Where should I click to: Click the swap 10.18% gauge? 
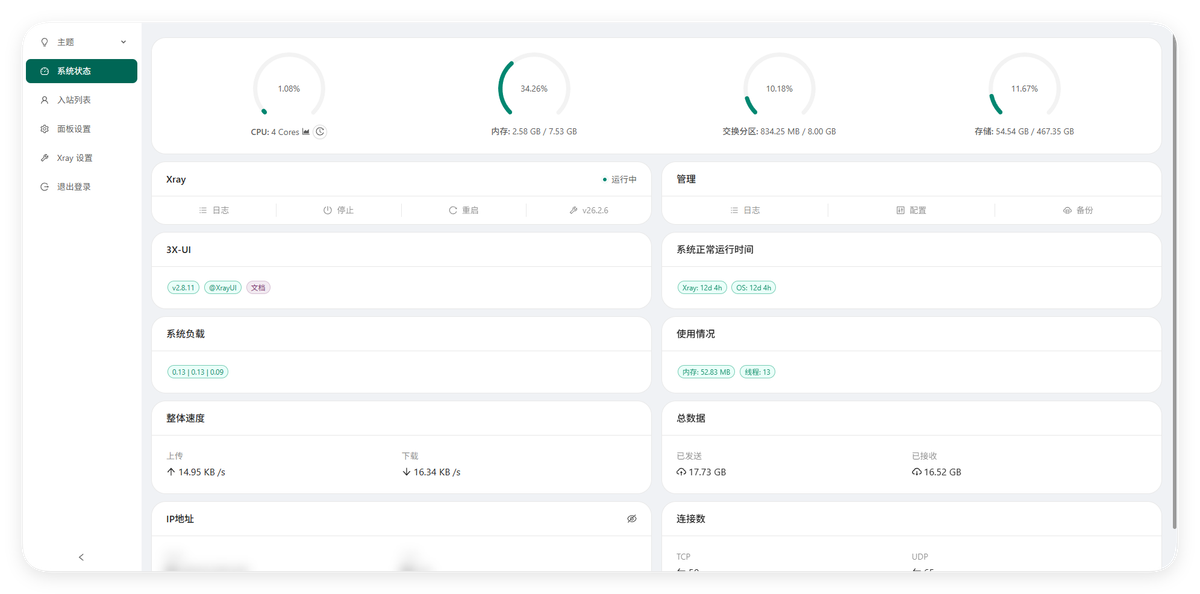coord(779,88)
